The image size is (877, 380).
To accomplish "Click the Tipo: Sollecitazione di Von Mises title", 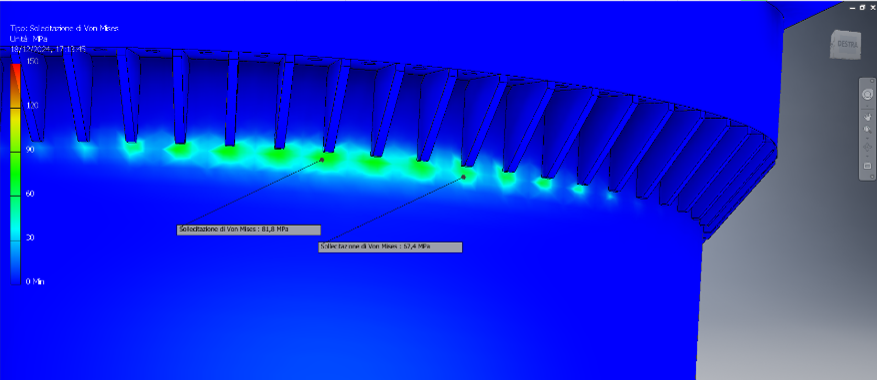I will [x=64, y=28].
